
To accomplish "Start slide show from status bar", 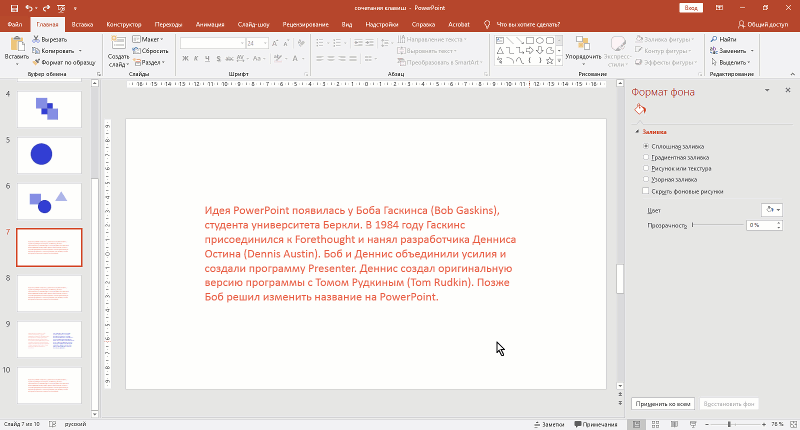I will [x=693, y=424].
